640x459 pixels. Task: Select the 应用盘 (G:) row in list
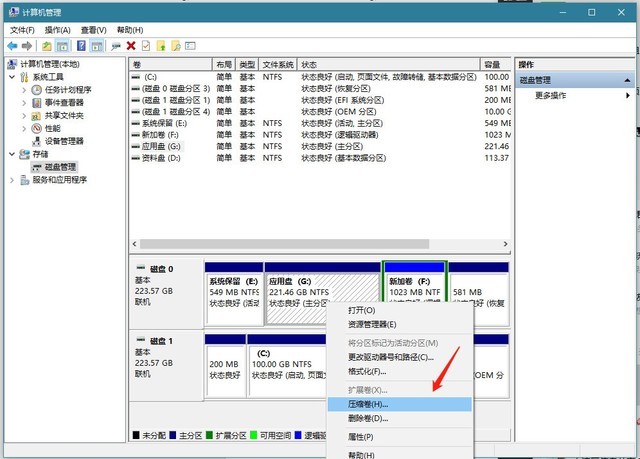320,146
